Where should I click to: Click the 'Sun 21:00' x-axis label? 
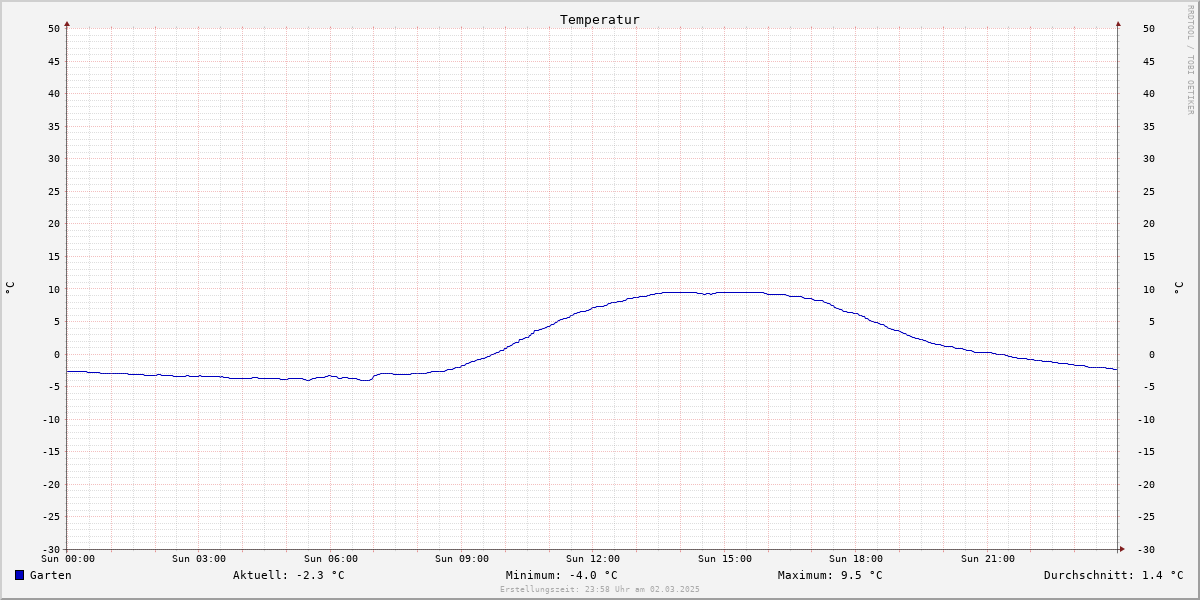[x=988, y=559]
